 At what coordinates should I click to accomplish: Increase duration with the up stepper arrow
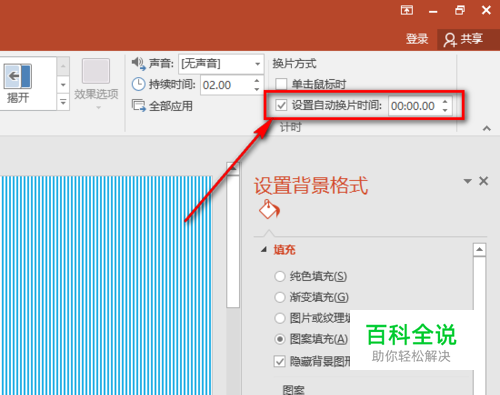point(257,81)
